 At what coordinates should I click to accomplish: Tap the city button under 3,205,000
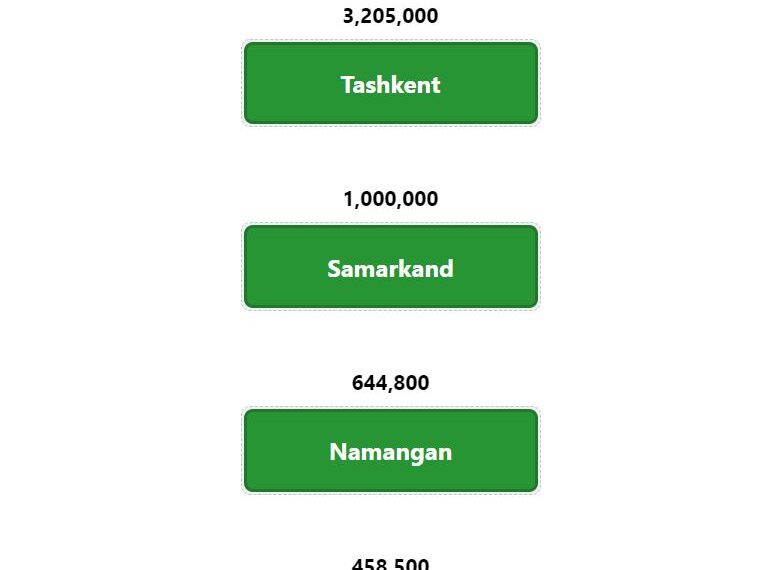(x=391, y=83)
